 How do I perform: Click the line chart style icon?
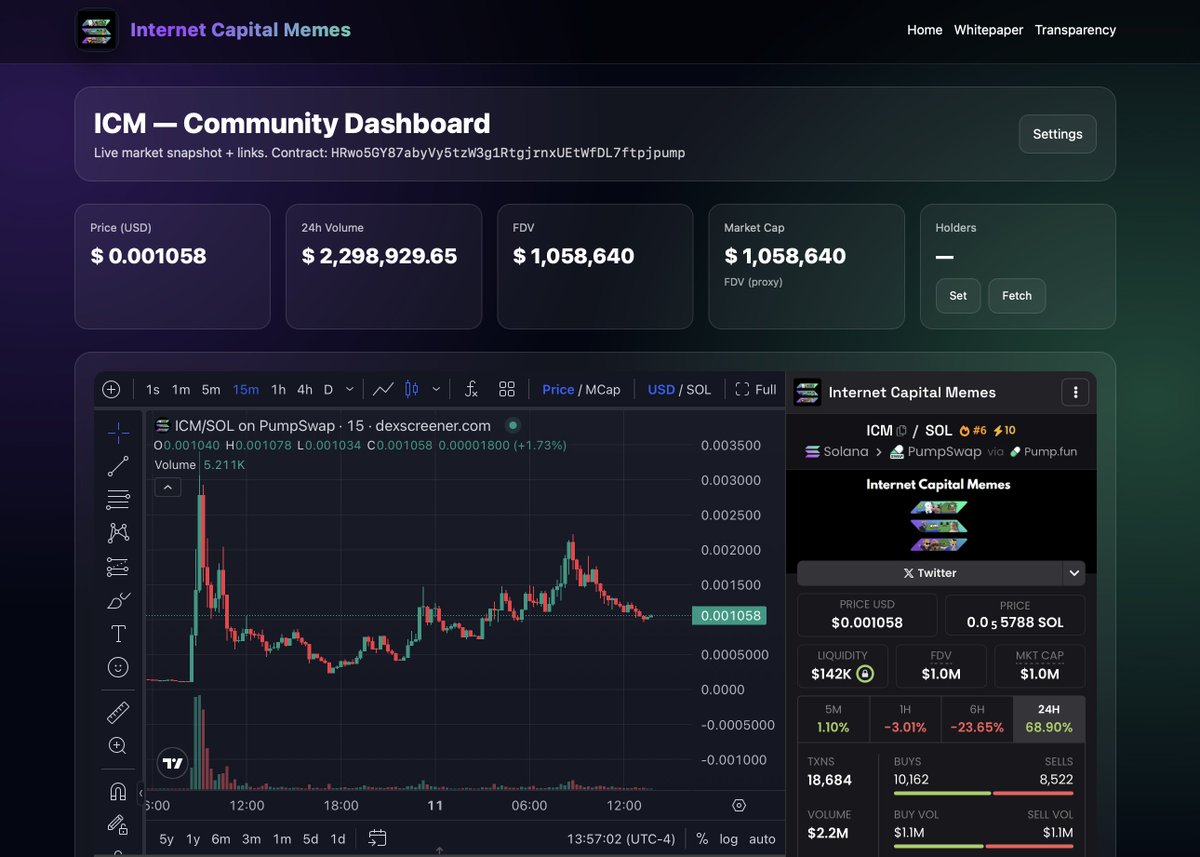click(383, 389)
